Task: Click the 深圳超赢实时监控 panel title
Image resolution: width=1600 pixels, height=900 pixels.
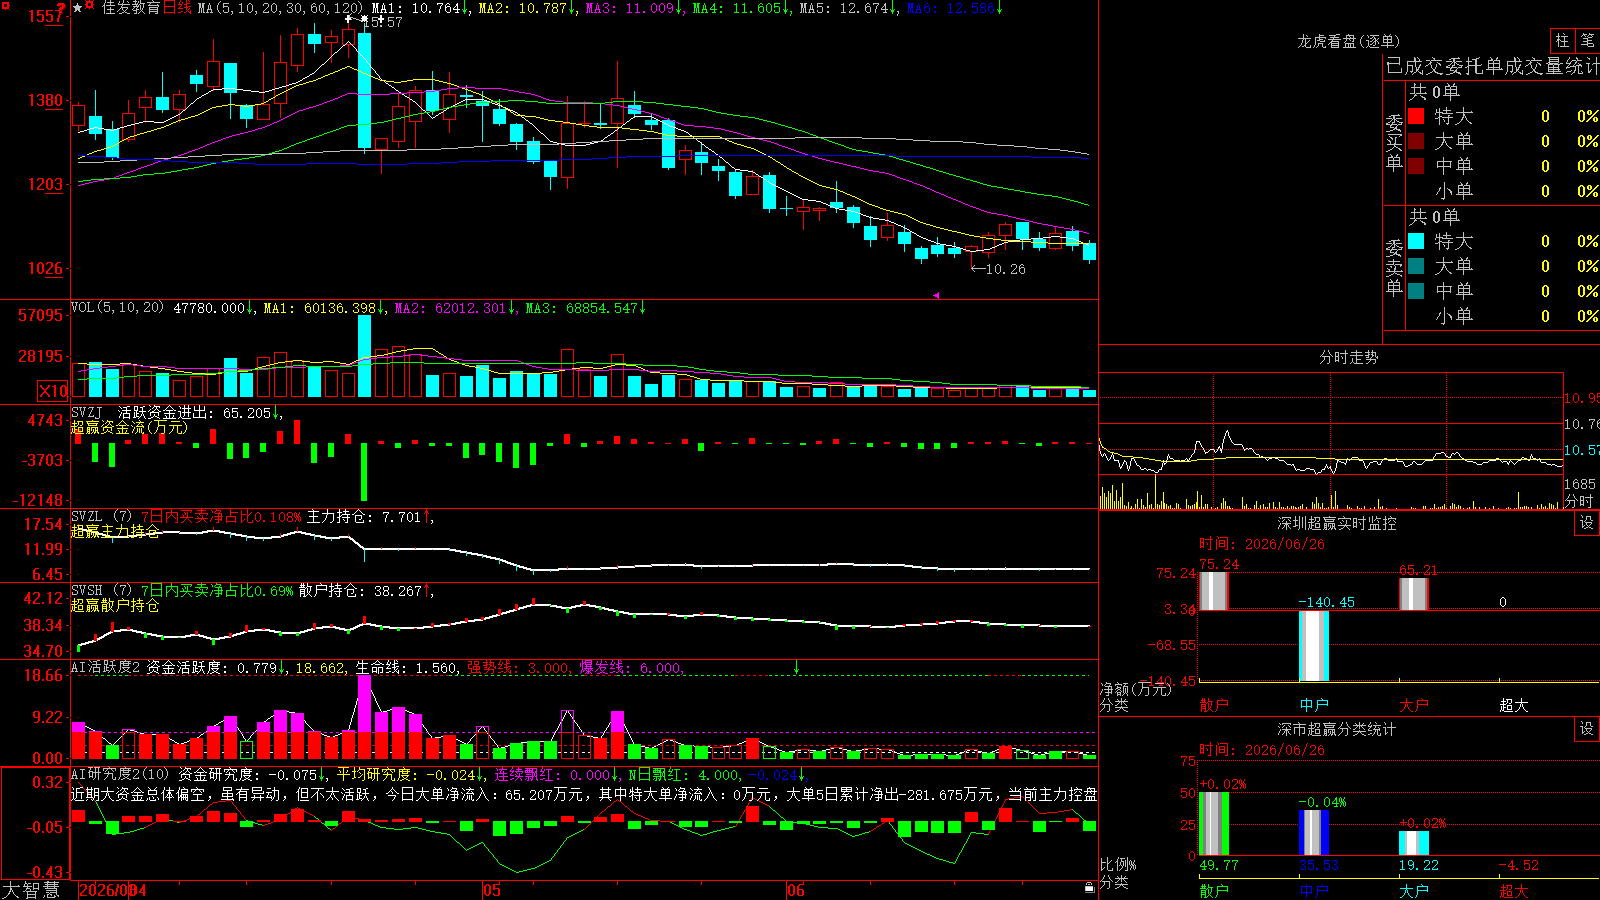Action: (1337, 523)
